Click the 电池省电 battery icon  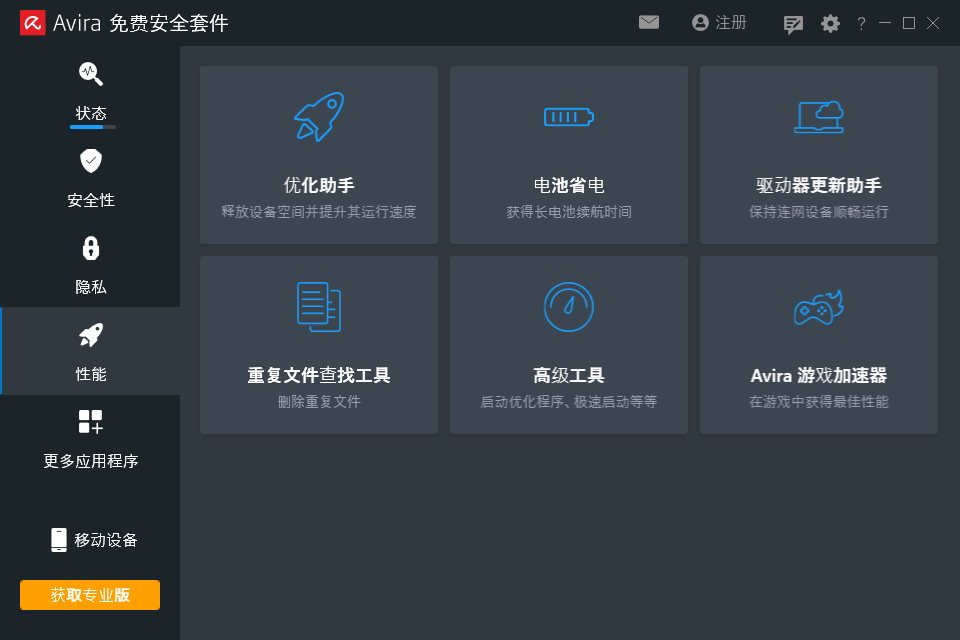pos(569,116)
